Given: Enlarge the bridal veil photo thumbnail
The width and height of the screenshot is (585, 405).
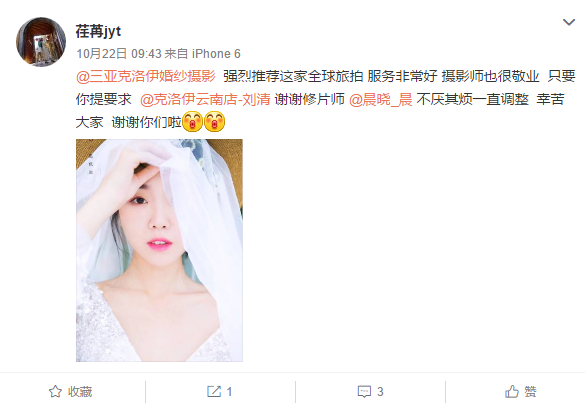Looking at the screenshot, I should tap(159, 250).
